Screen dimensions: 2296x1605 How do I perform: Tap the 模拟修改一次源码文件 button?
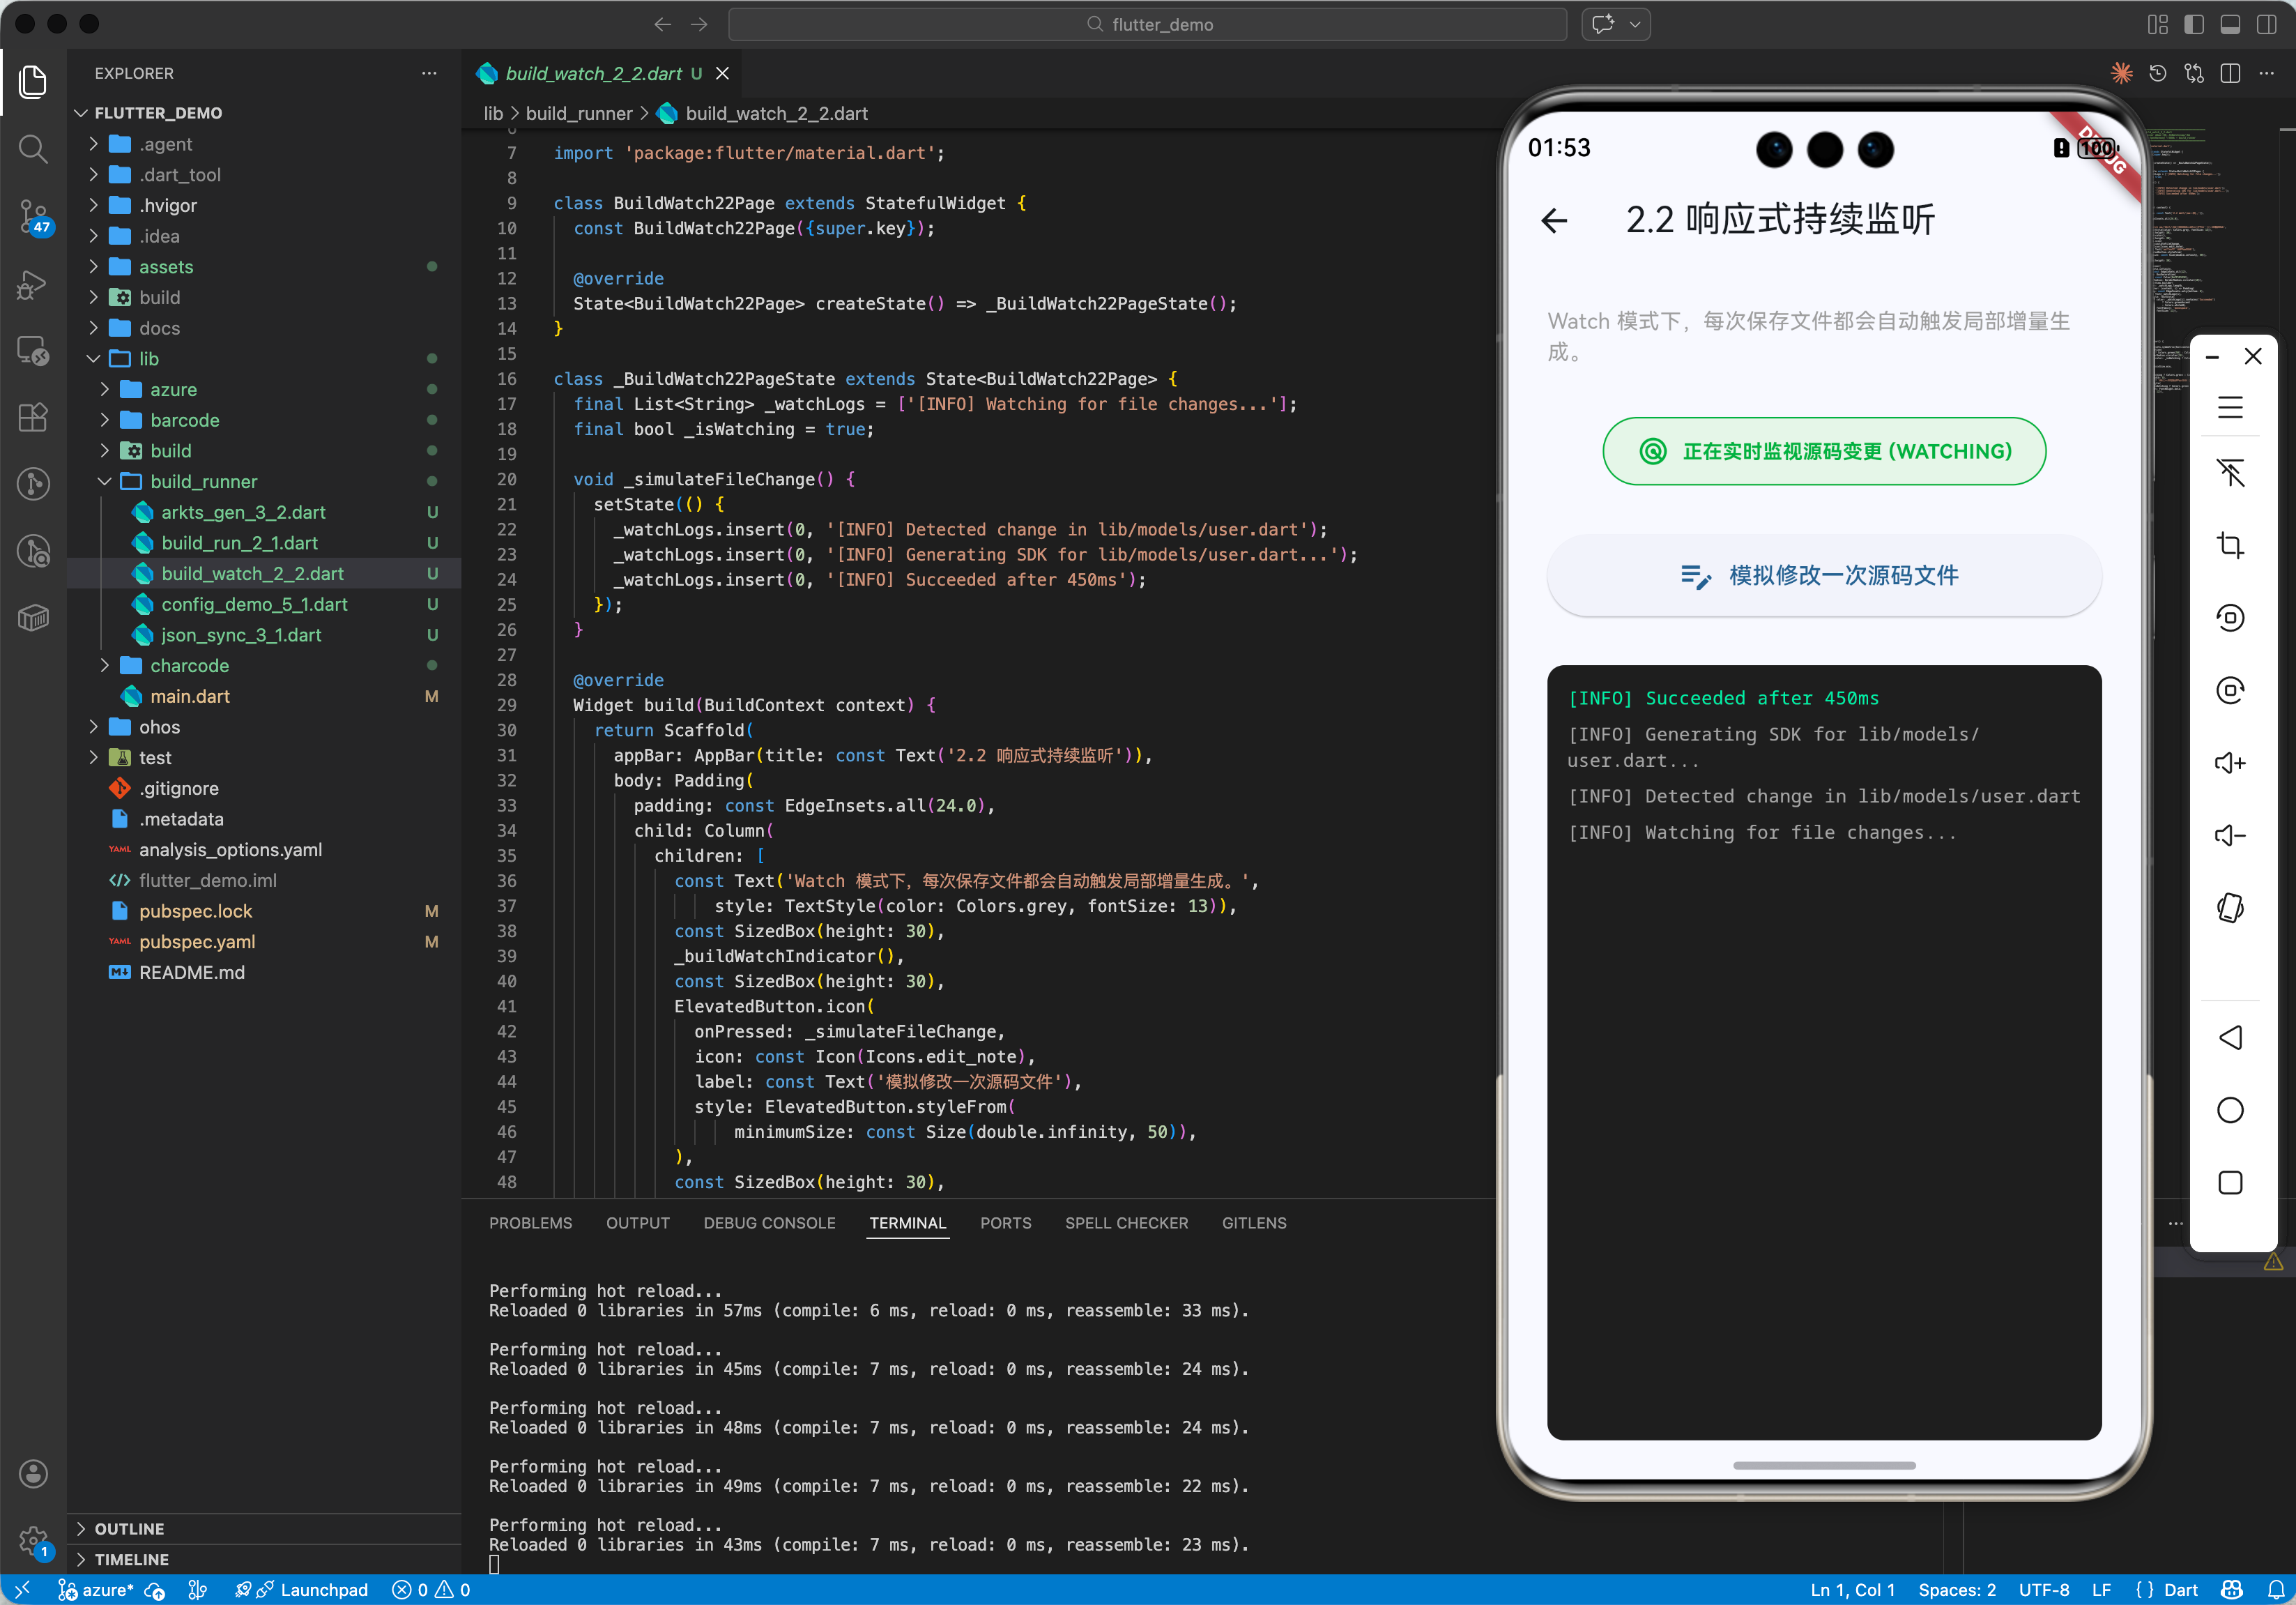(x=1823, y=576)
